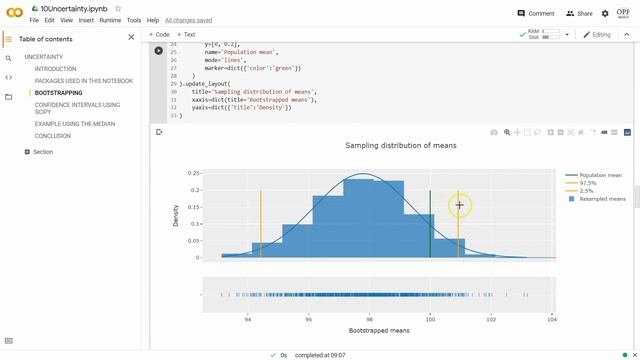The height and width of the screenshot is (360, 640).
Task: Compare data on hover icon
Action: [614, 132]
